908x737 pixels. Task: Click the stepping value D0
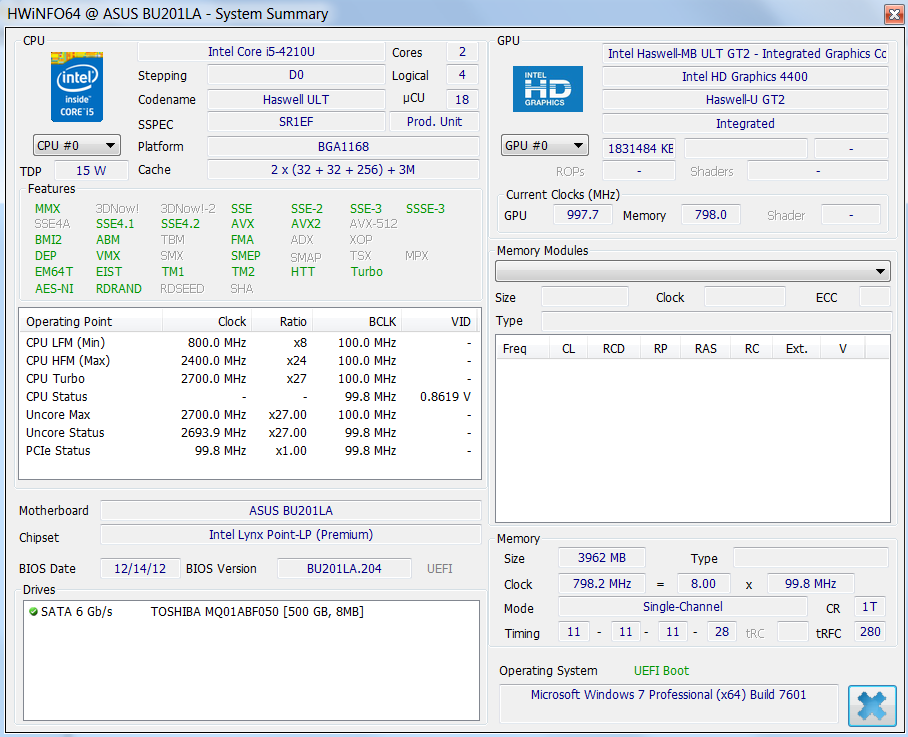pos(296,75)
